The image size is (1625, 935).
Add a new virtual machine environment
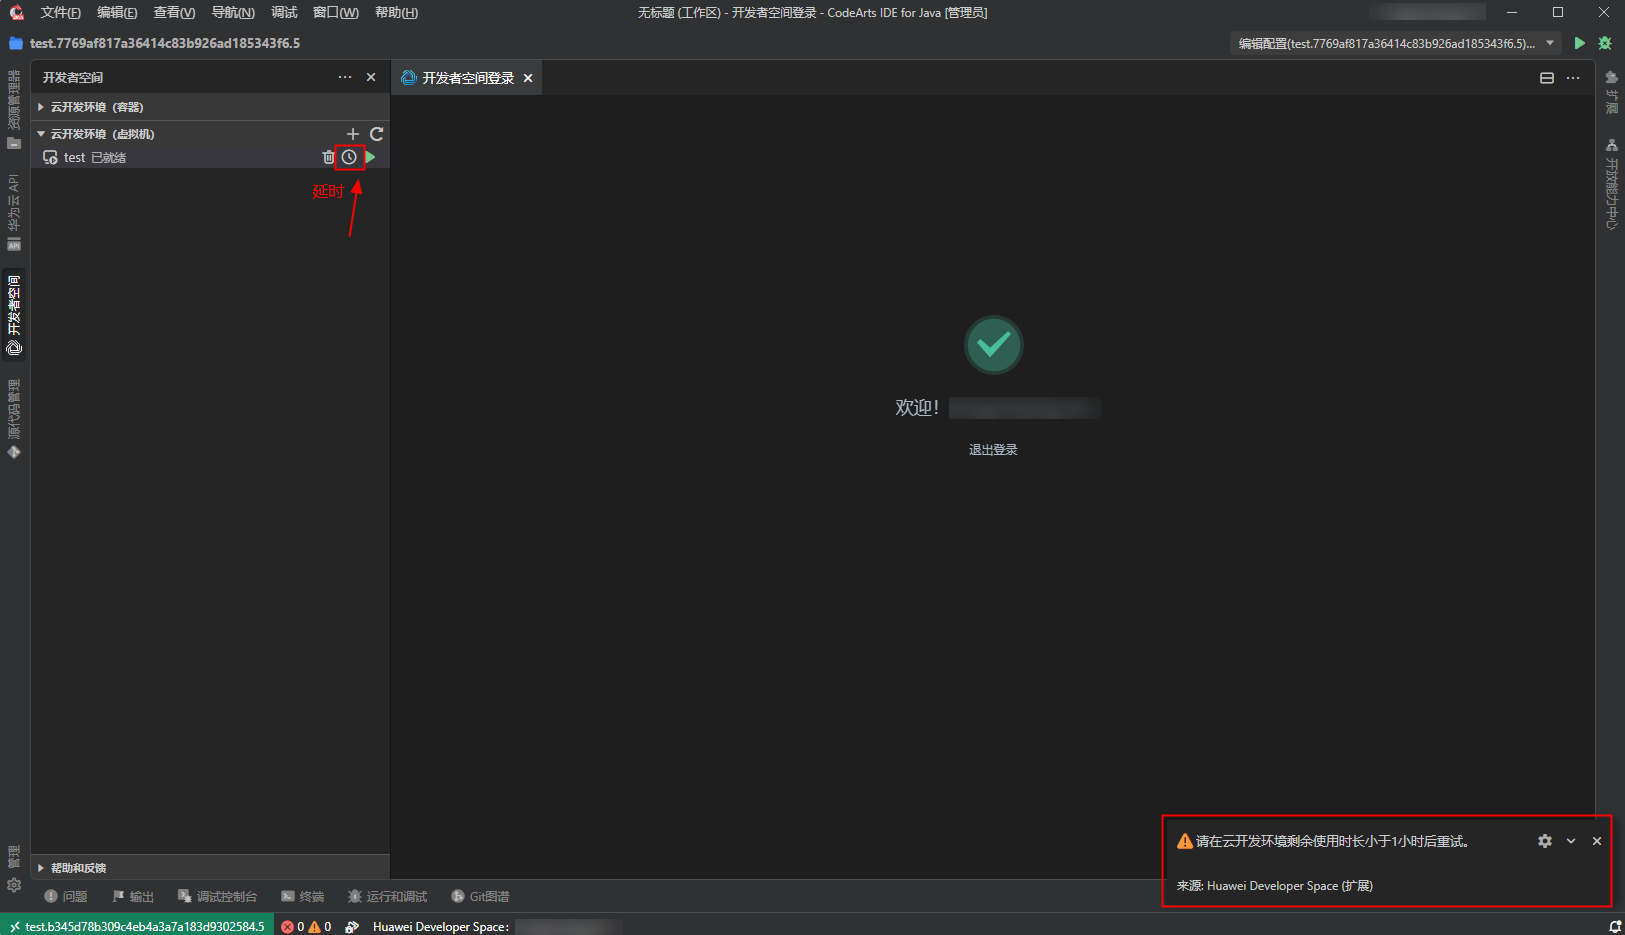click(352, 134)
